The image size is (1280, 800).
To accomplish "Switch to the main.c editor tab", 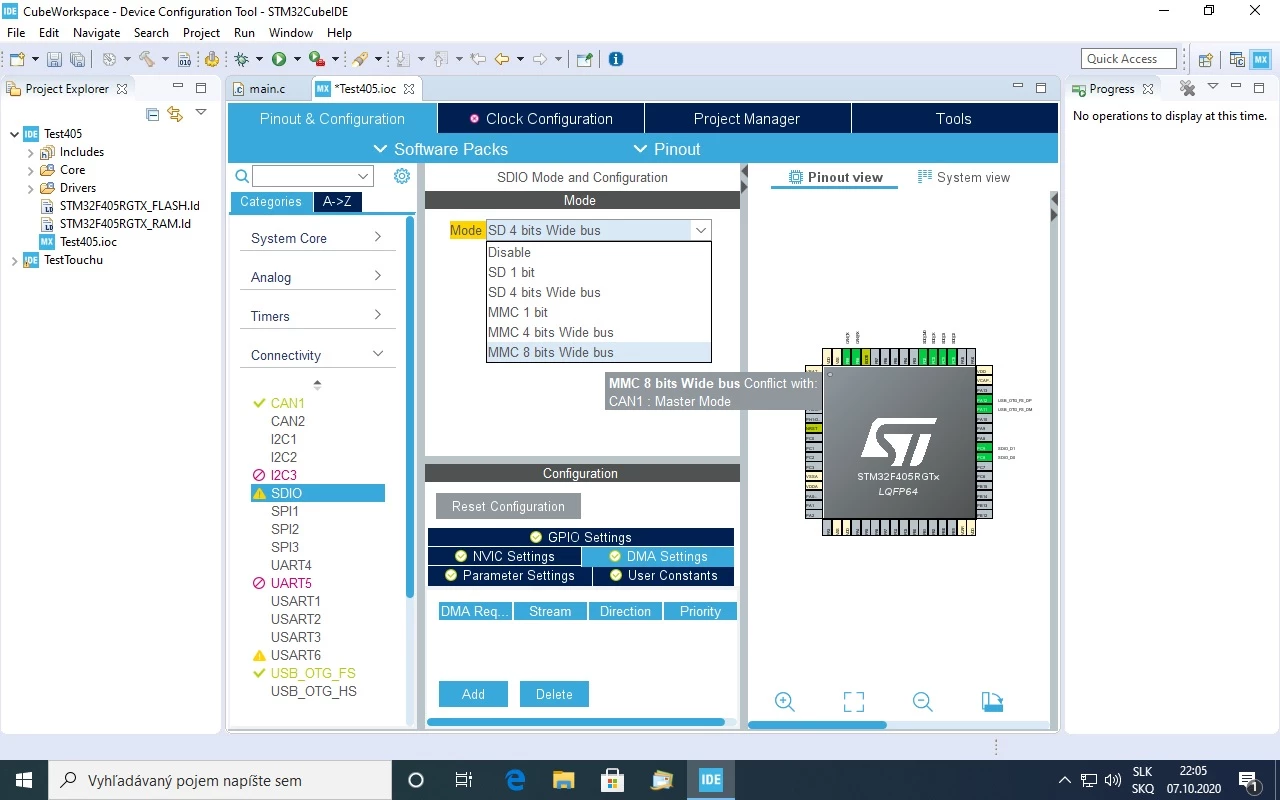I will [267, 88].
